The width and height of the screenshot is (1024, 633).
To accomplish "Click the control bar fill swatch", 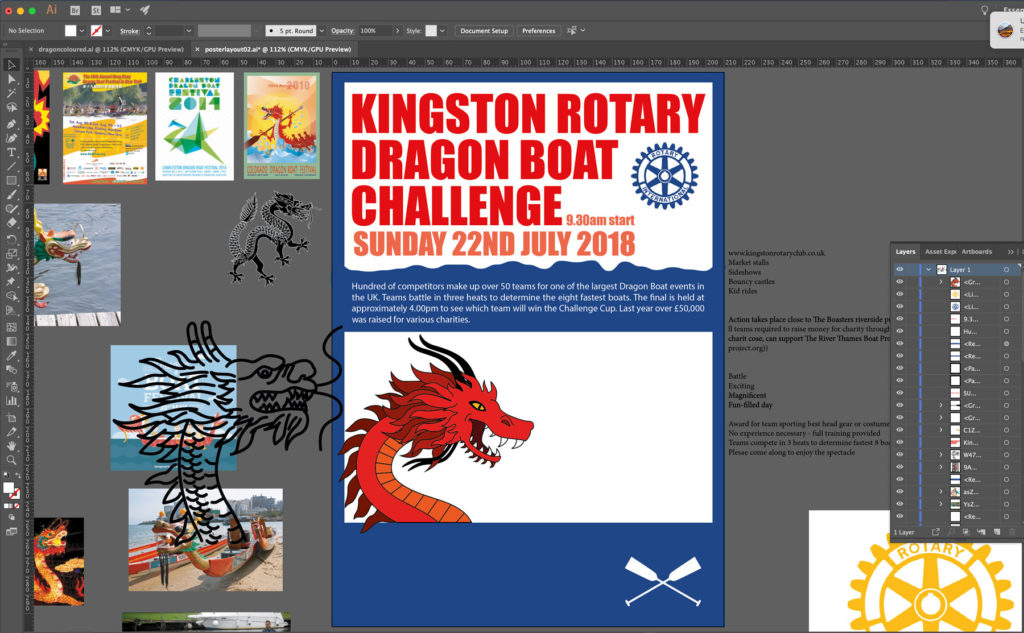I will tap(71, 31).
